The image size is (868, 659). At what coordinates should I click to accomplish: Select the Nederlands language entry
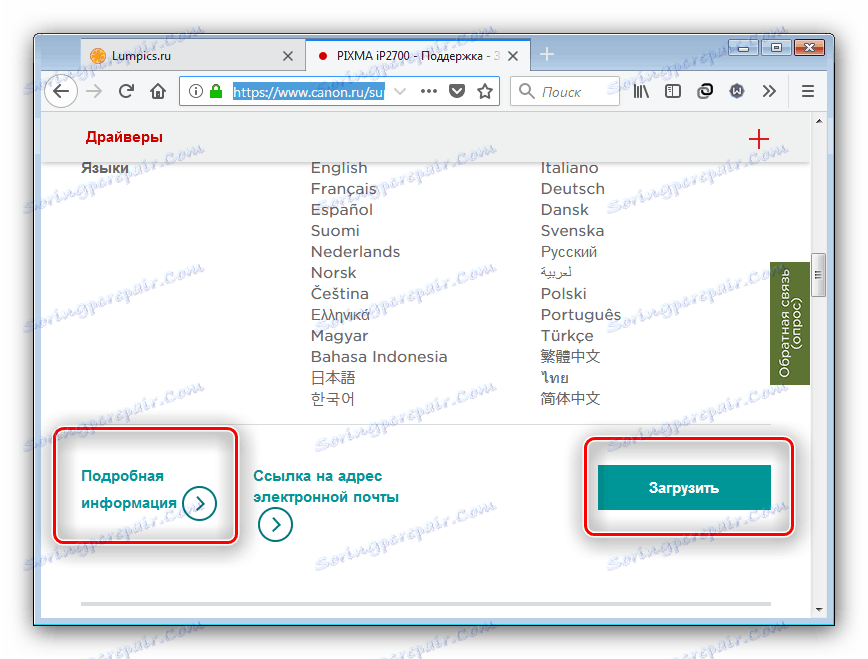tap(355, 252)
